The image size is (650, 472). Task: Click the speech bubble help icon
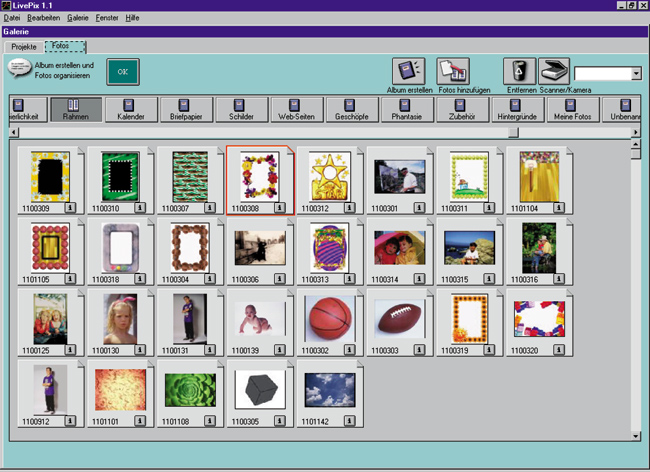[x=19, y=67]
